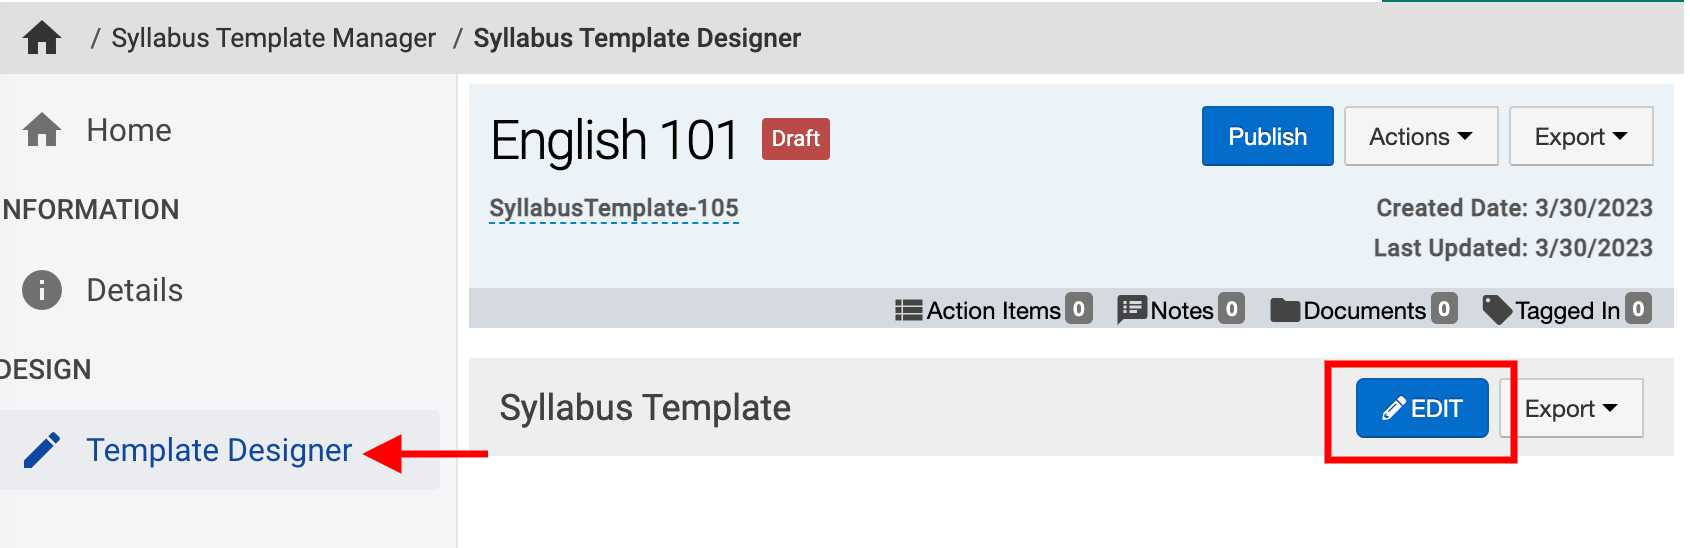This screenshot has height=548, width=1690.
Task: Select Template Designer in the sidebar
Action: [219, 450]
